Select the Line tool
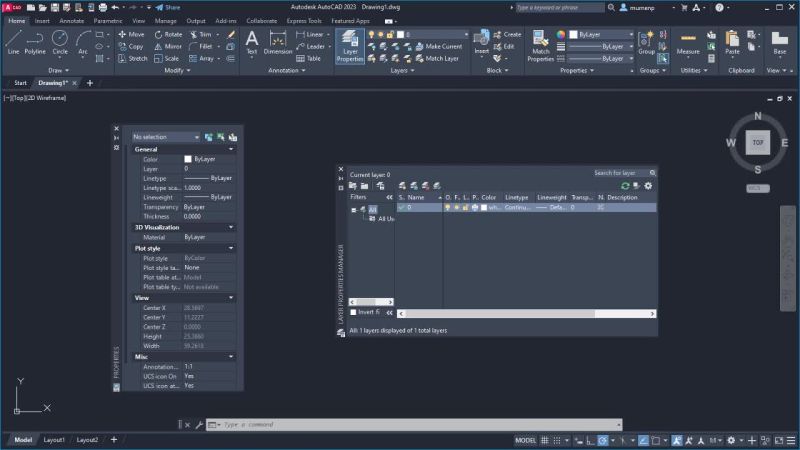The width and height of the screenshot is (800, 450). (13, 42)
